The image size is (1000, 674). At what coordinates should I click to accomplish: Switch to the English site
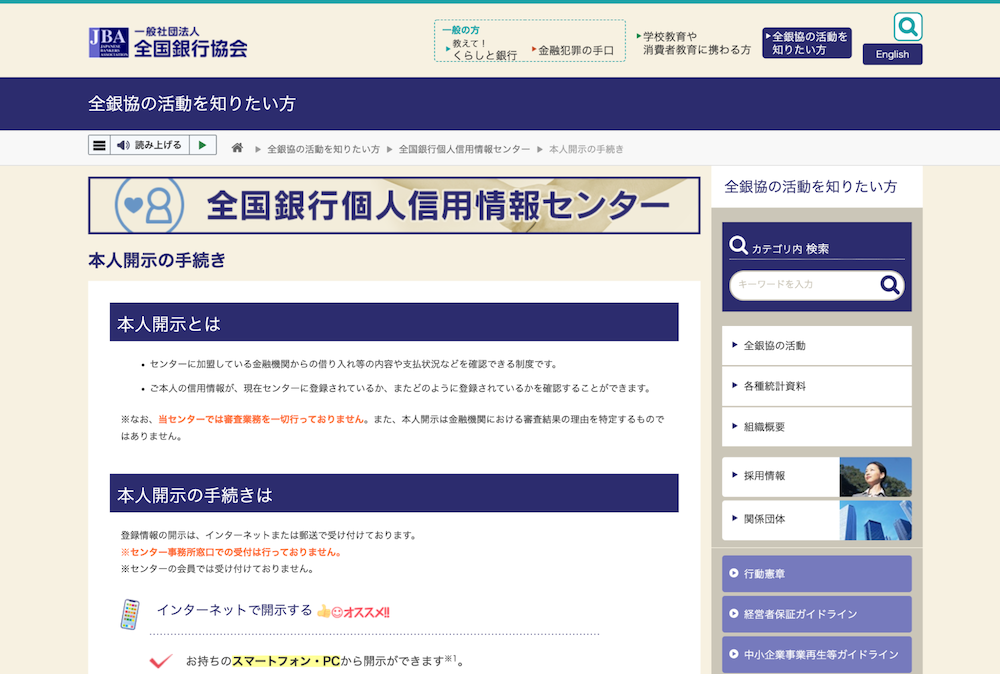click(892, 54)
